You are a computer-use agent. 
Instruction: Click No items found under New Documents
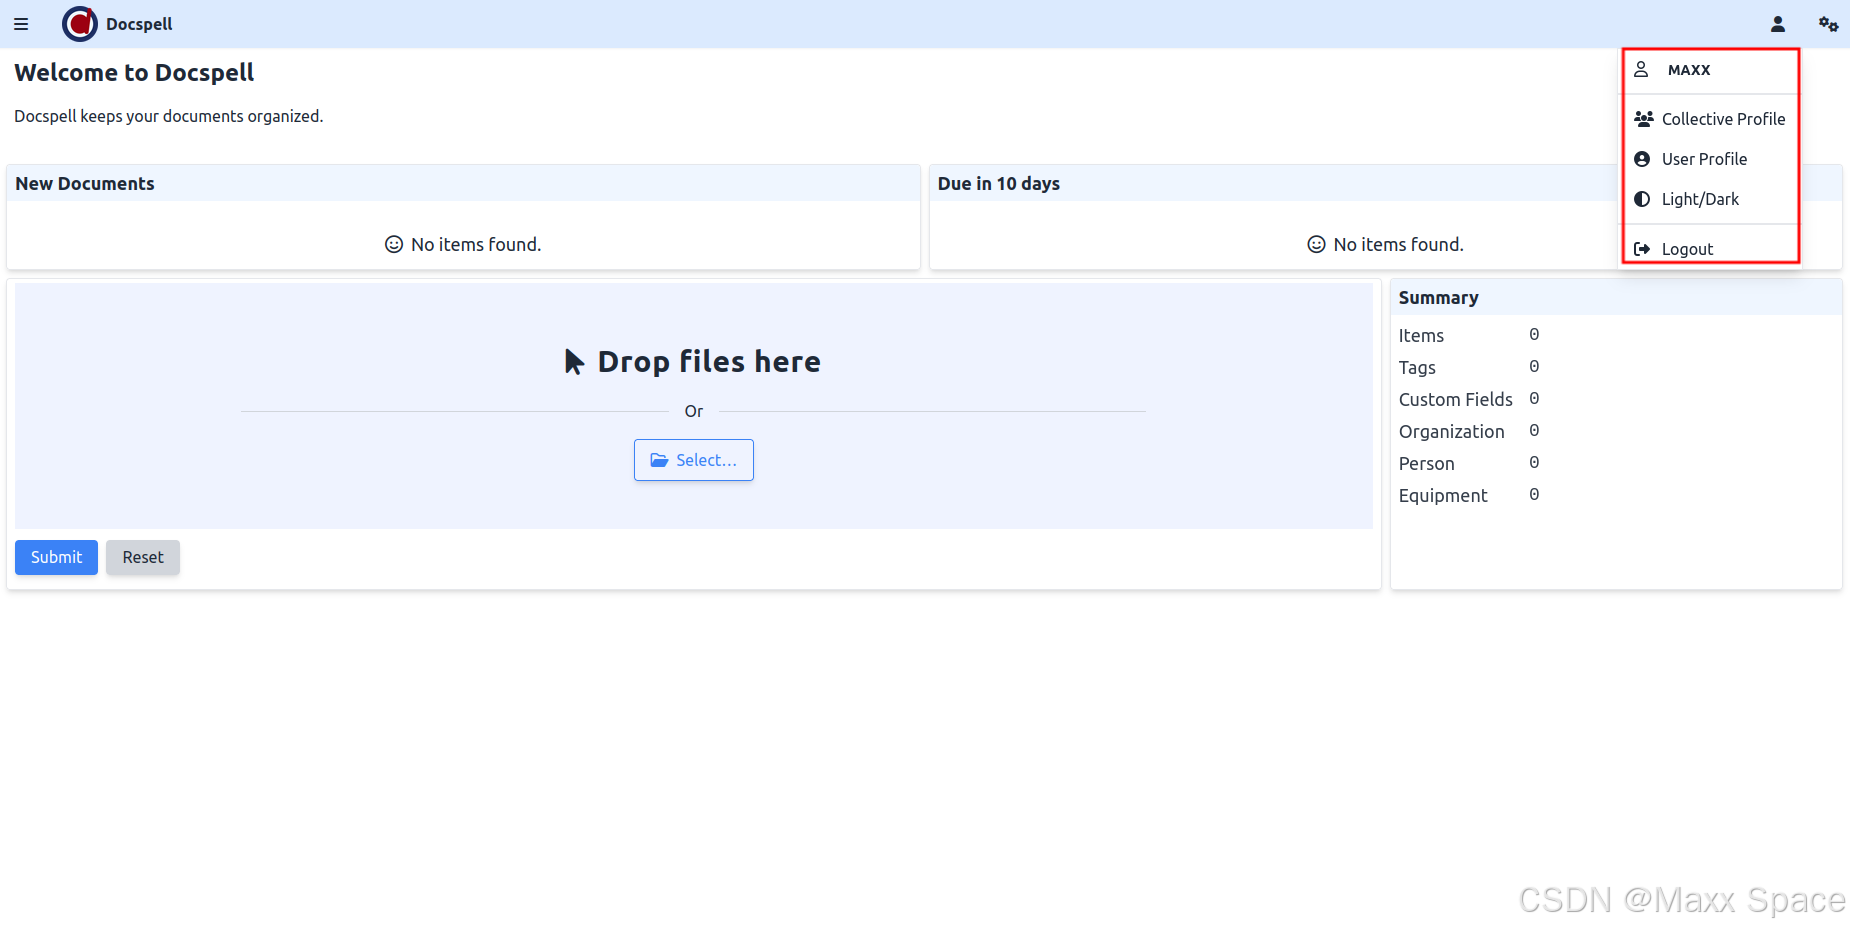coord(463,244)
